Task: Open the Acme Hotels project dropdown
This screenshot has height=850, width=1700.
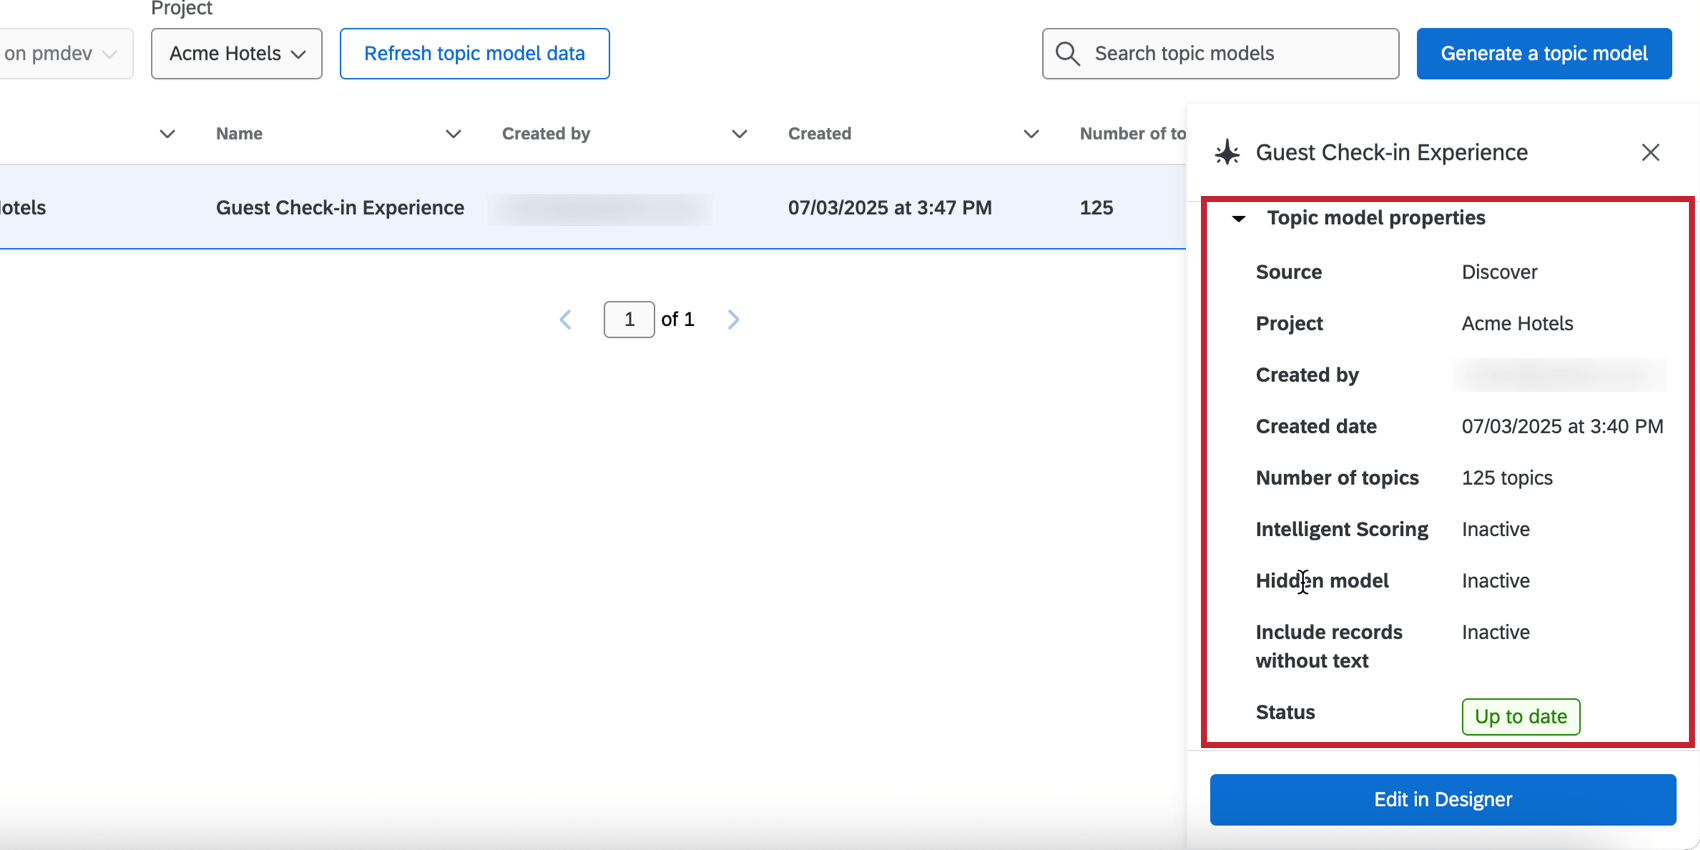Action: (x=237, y=54)
